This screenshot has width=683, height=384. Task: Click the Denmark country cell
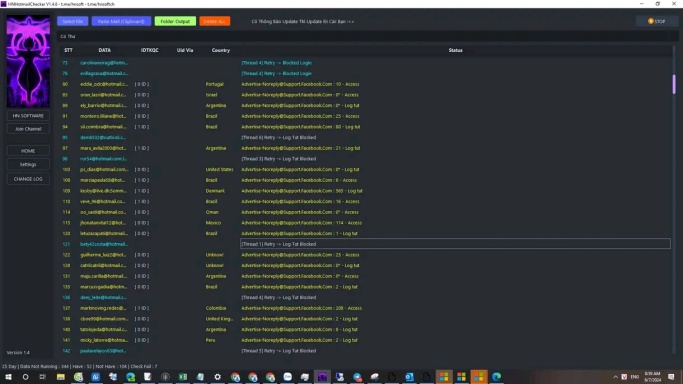point(215,191)
